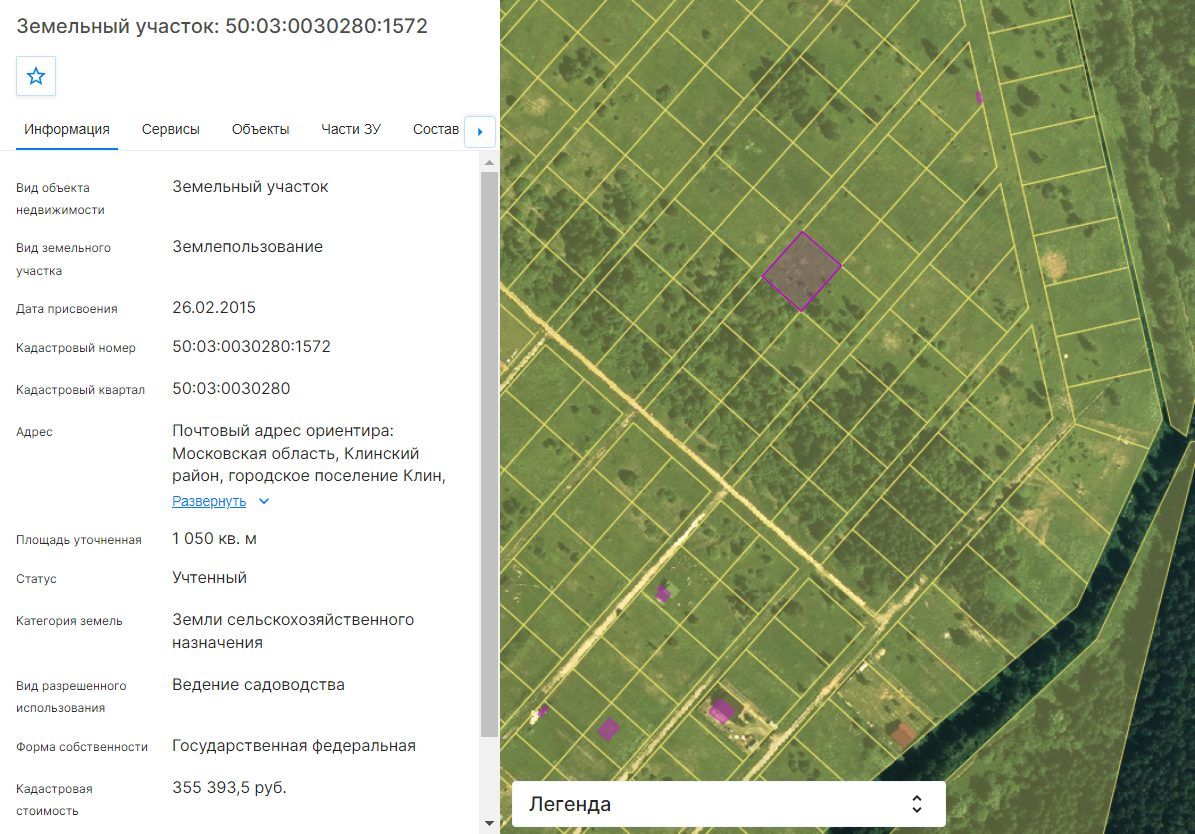1195x834 pixels.
Task: Click Землепользование value
Action: coord(248,246)
